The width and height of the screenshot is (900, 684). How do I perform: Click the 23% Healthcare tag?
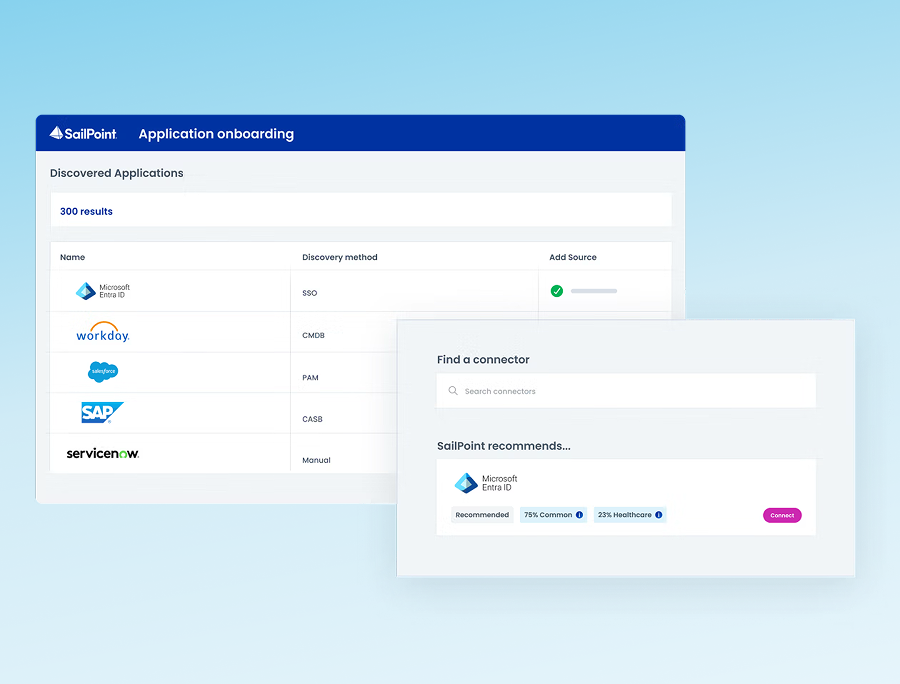pos(630,515)
